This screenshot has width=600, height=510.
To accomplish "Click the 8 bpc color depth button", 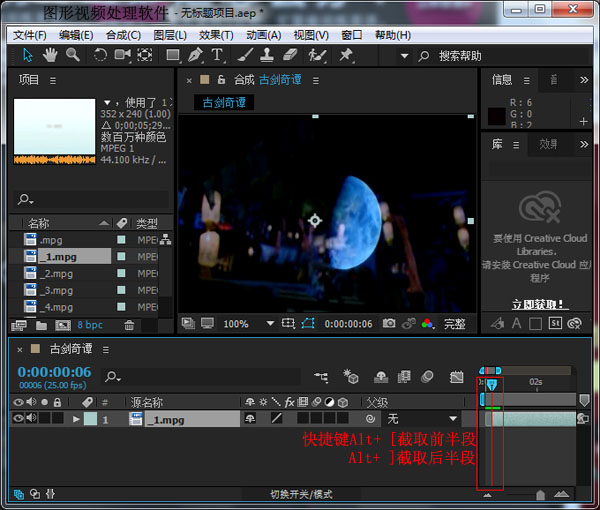I will [x=90, y=325].
